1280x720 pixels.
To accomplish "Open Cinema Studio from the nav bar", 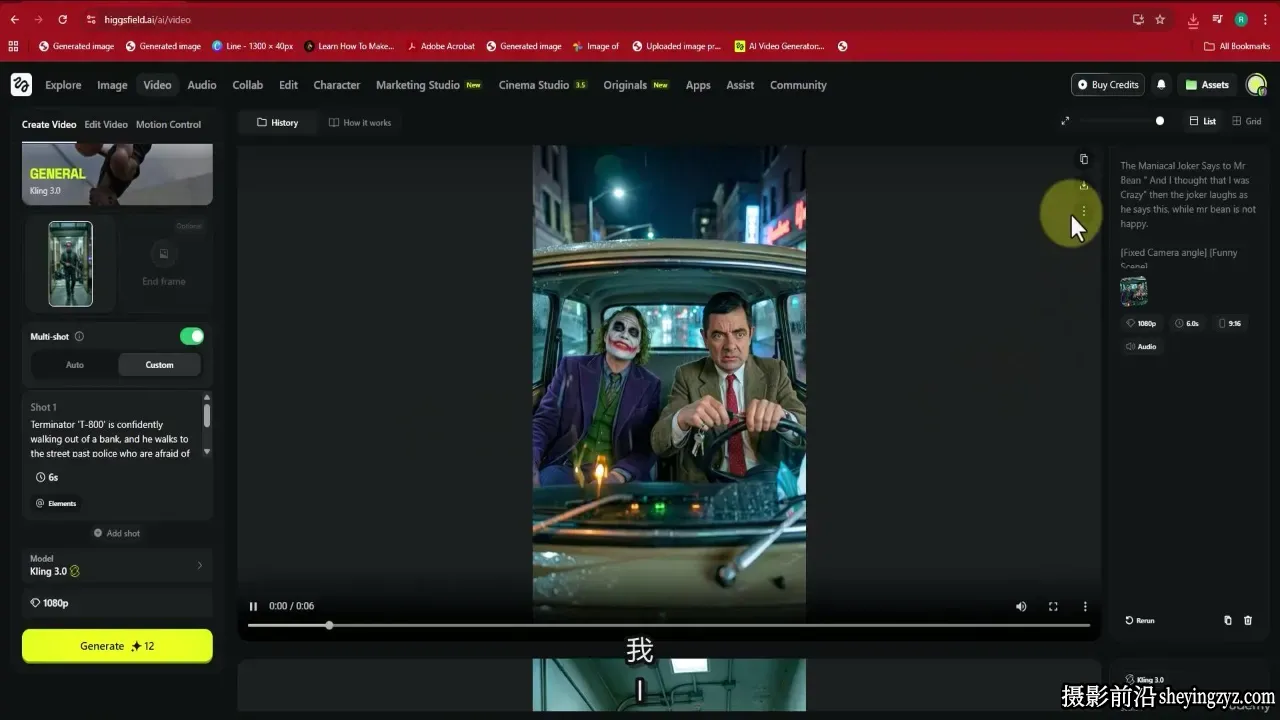I will [543, 85].
